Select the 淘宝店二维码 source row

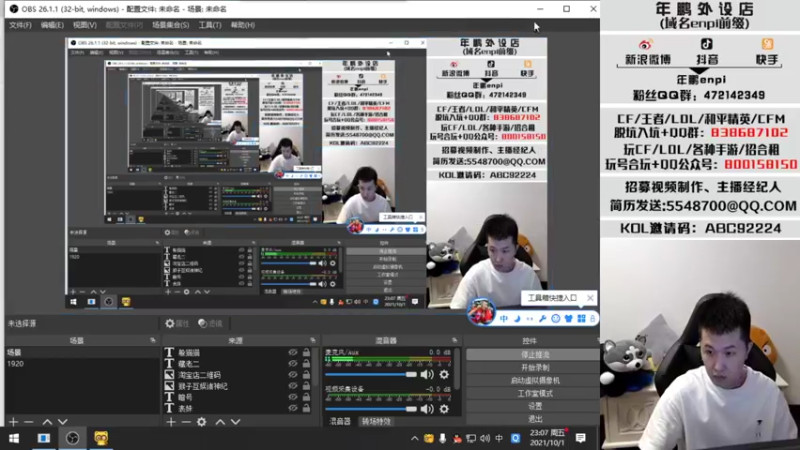point(237,374)
